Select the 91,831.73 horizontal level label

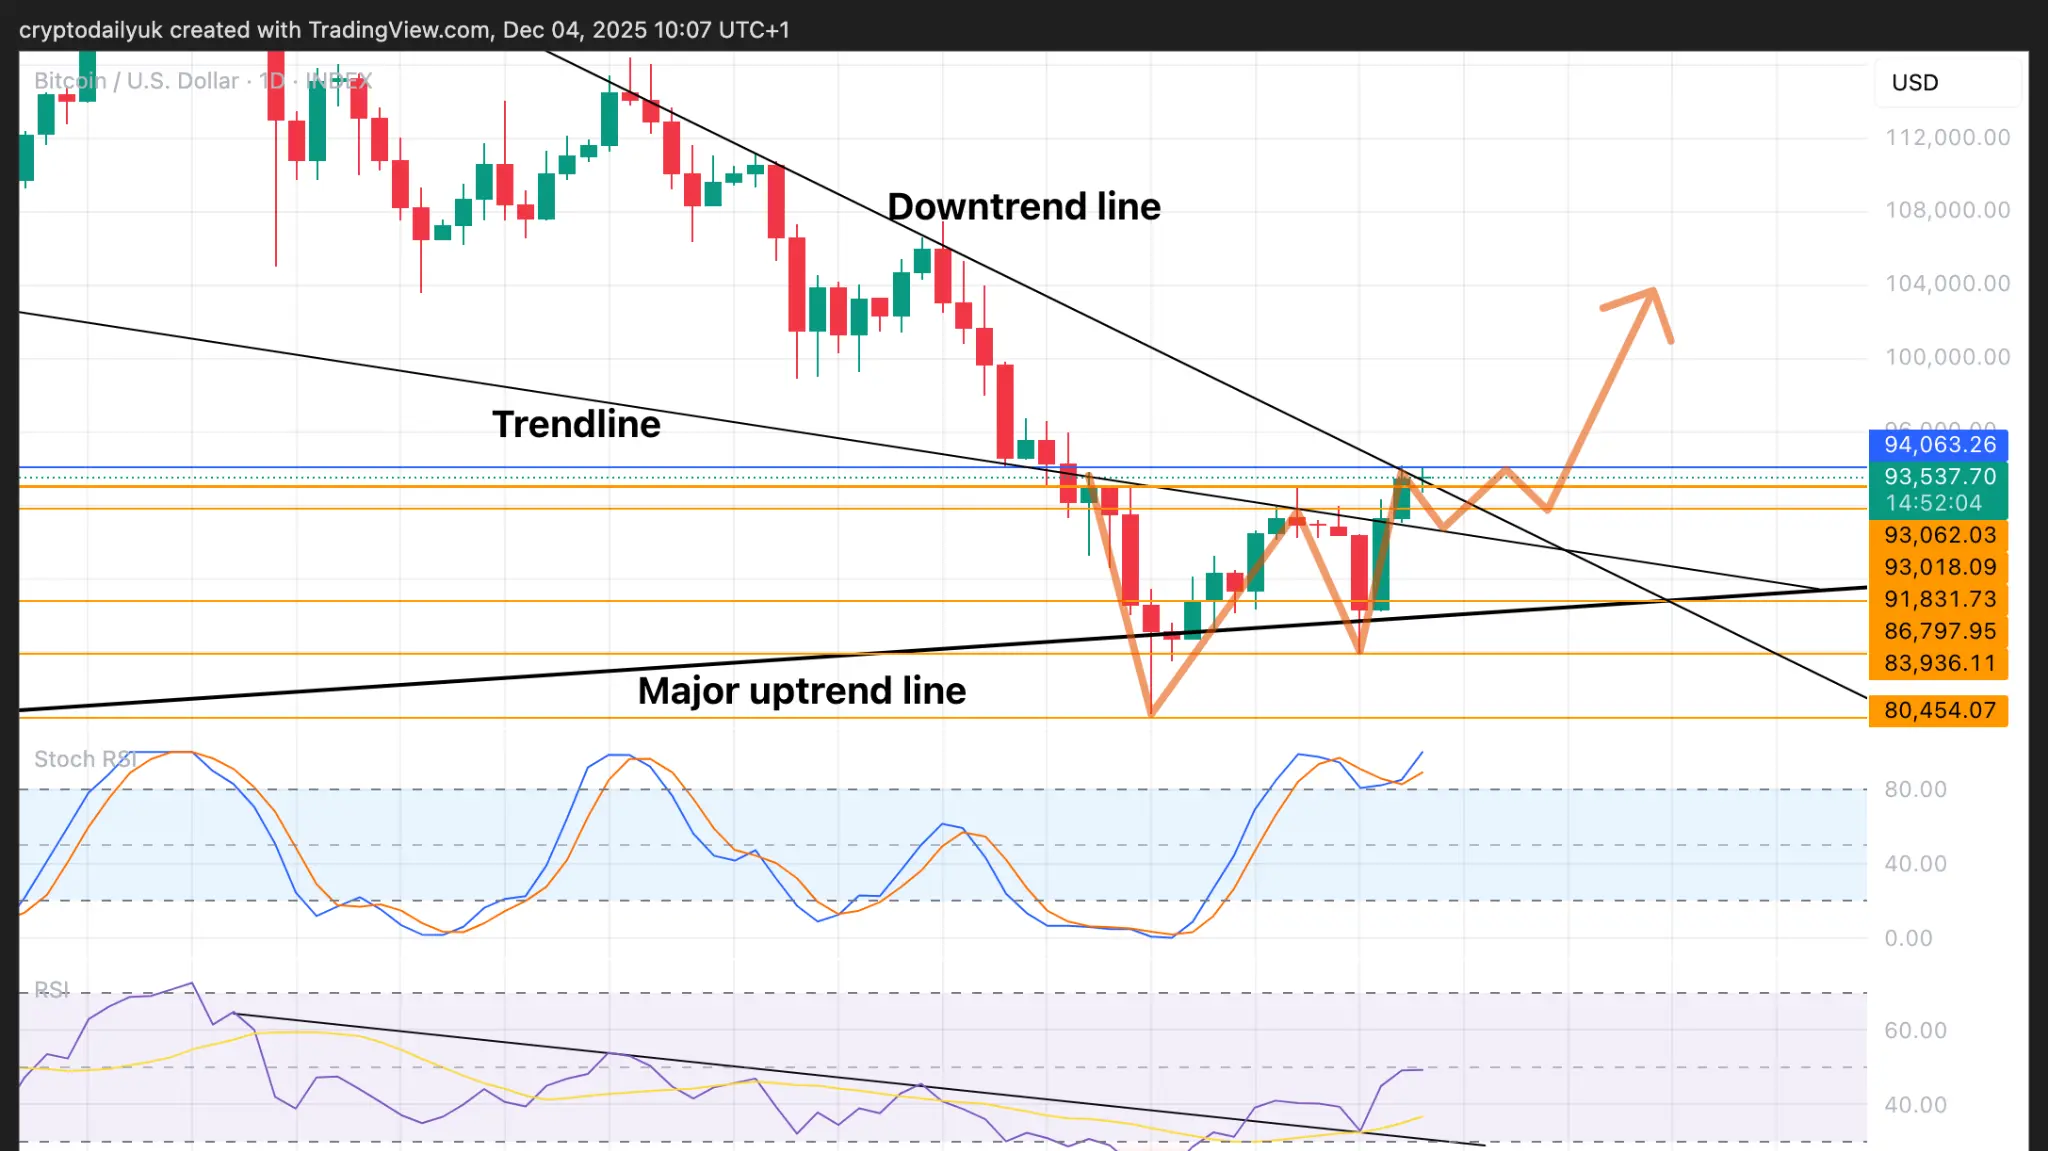[1939, 599]
